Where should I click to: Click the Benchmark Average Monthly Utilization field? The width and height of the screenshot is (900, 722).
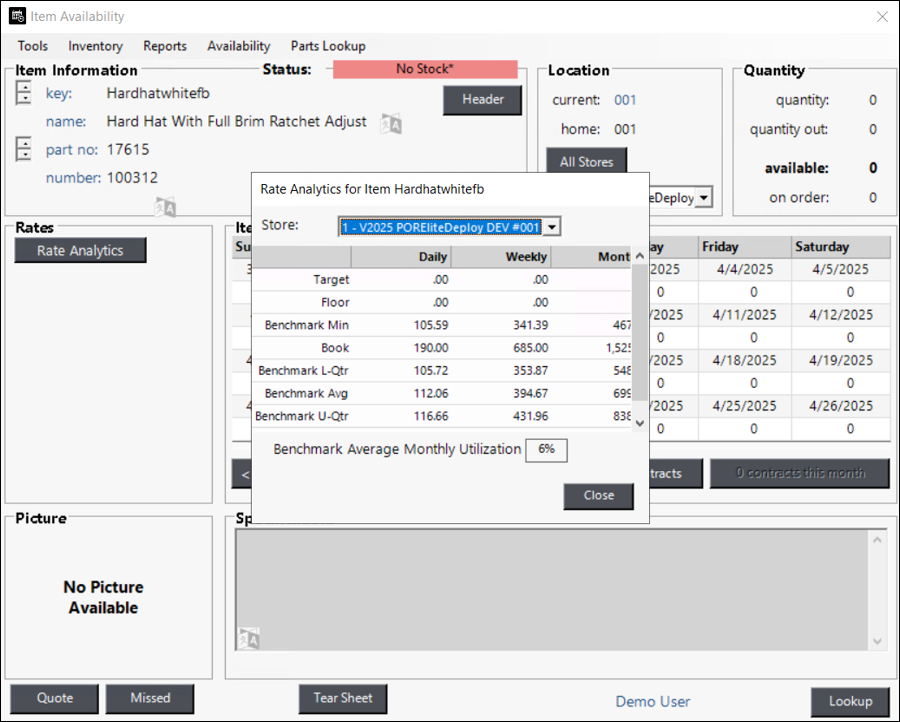(x=546, y=450)
